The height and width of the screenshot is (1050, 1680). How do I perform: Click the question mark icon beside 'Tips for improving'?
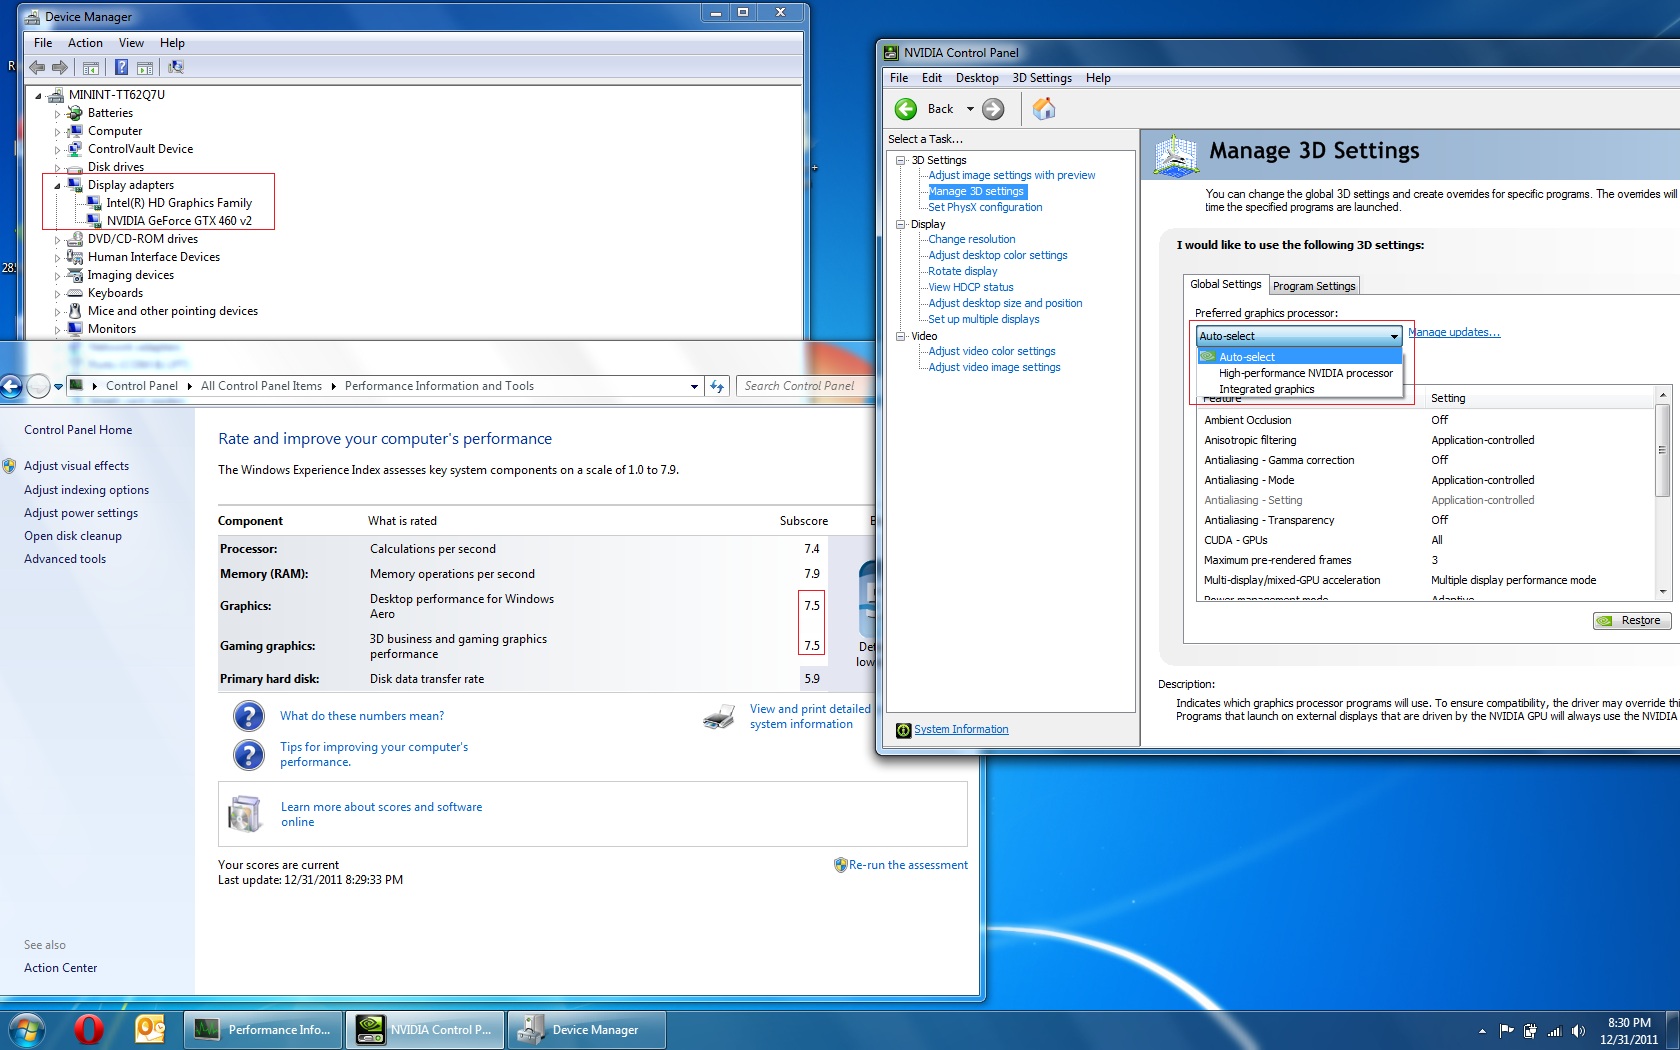click(249, 754)
